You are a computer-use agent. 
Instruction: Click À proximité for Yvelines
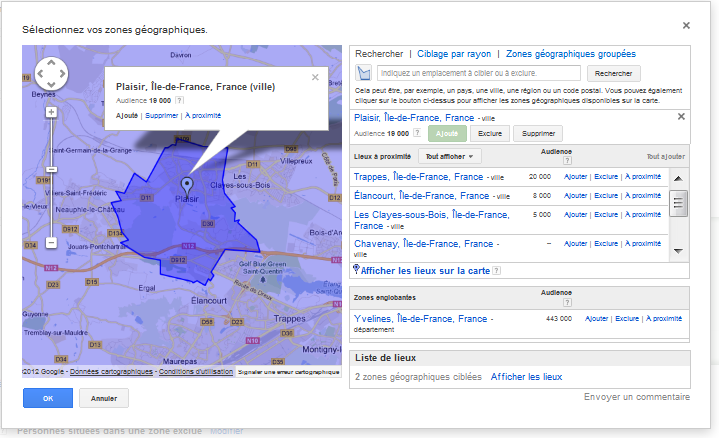pyautogui.click(x=664, y=318)
